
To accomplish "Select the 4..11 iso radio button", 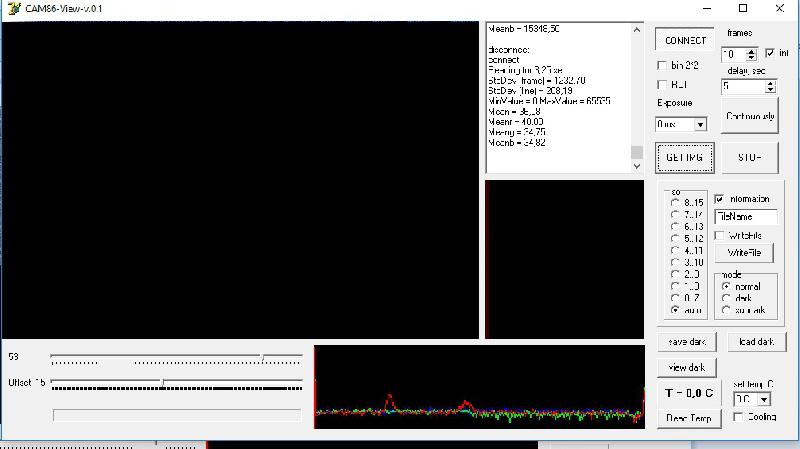I will pyautogui.click(x=675, y=251).
